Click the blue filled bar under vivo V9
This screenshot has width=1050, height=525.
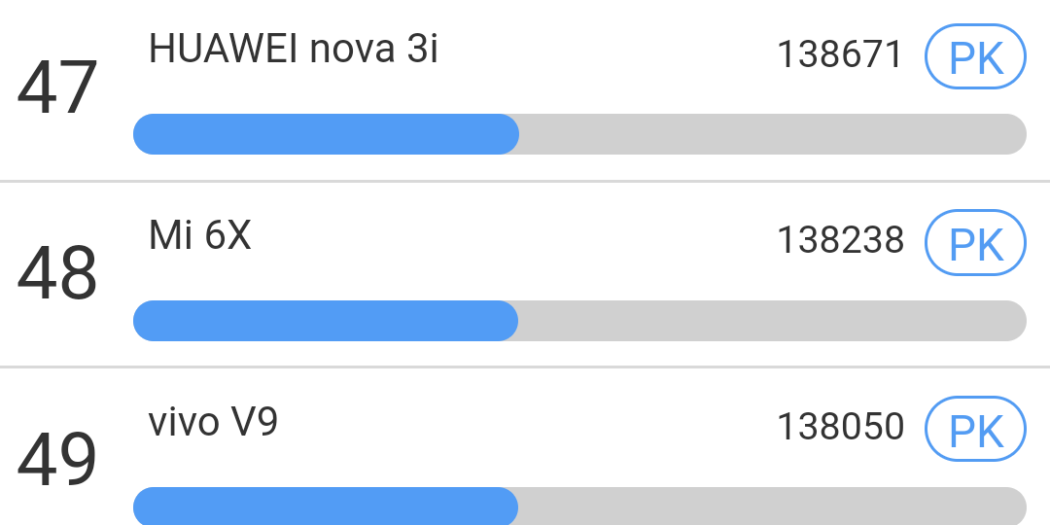pyautogui.click(x=325, y=506)
